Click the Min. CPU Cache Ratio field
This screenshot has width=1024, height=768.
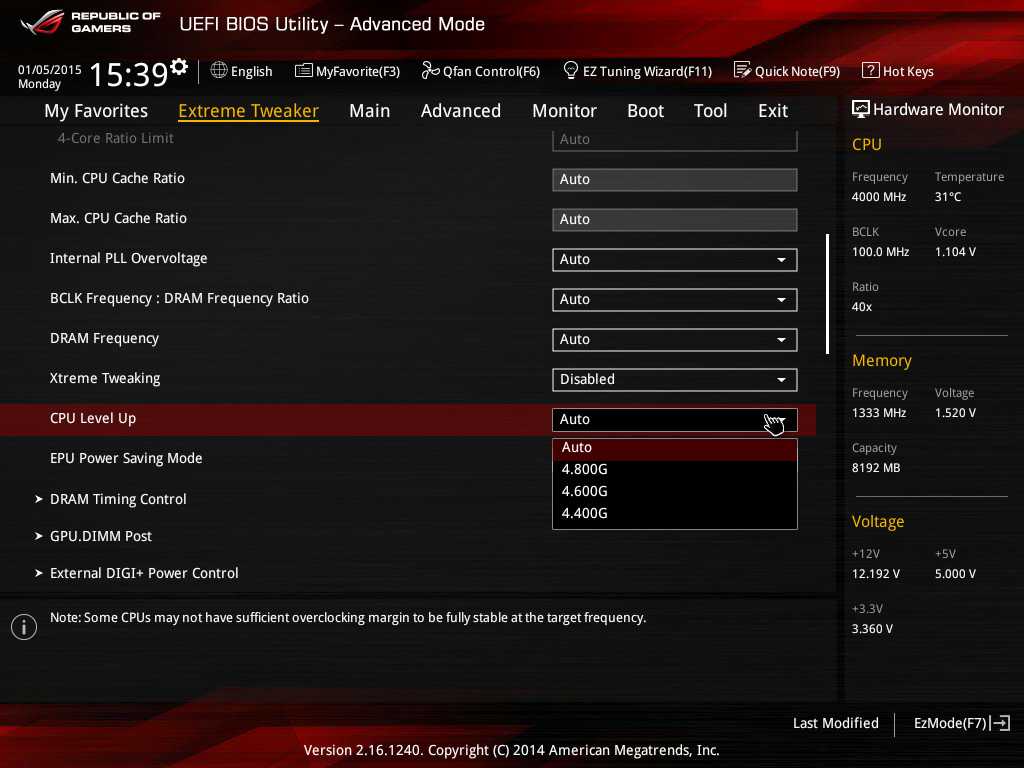[x=674, y=180]
